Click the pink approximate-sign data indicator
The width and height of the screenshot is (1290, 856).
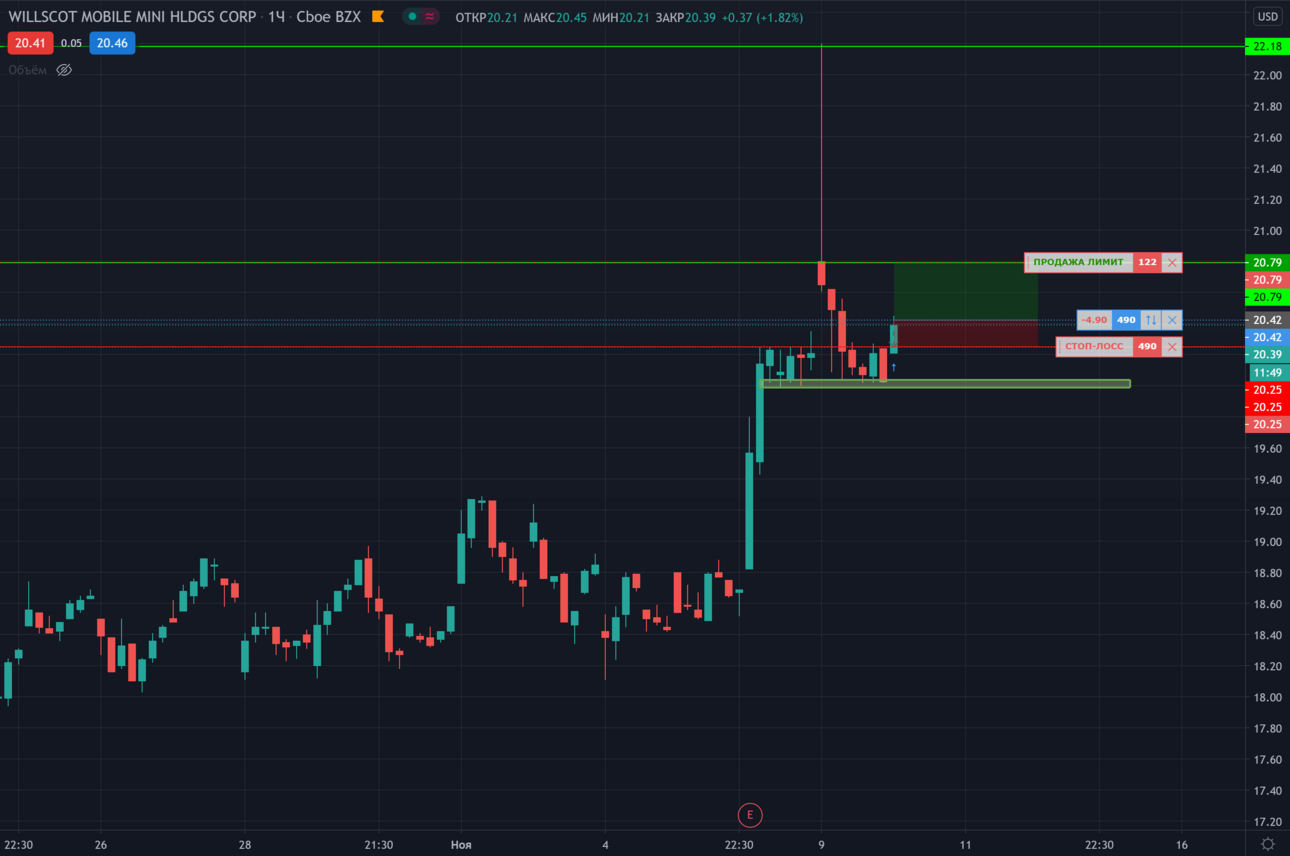(x=429, y=17)
